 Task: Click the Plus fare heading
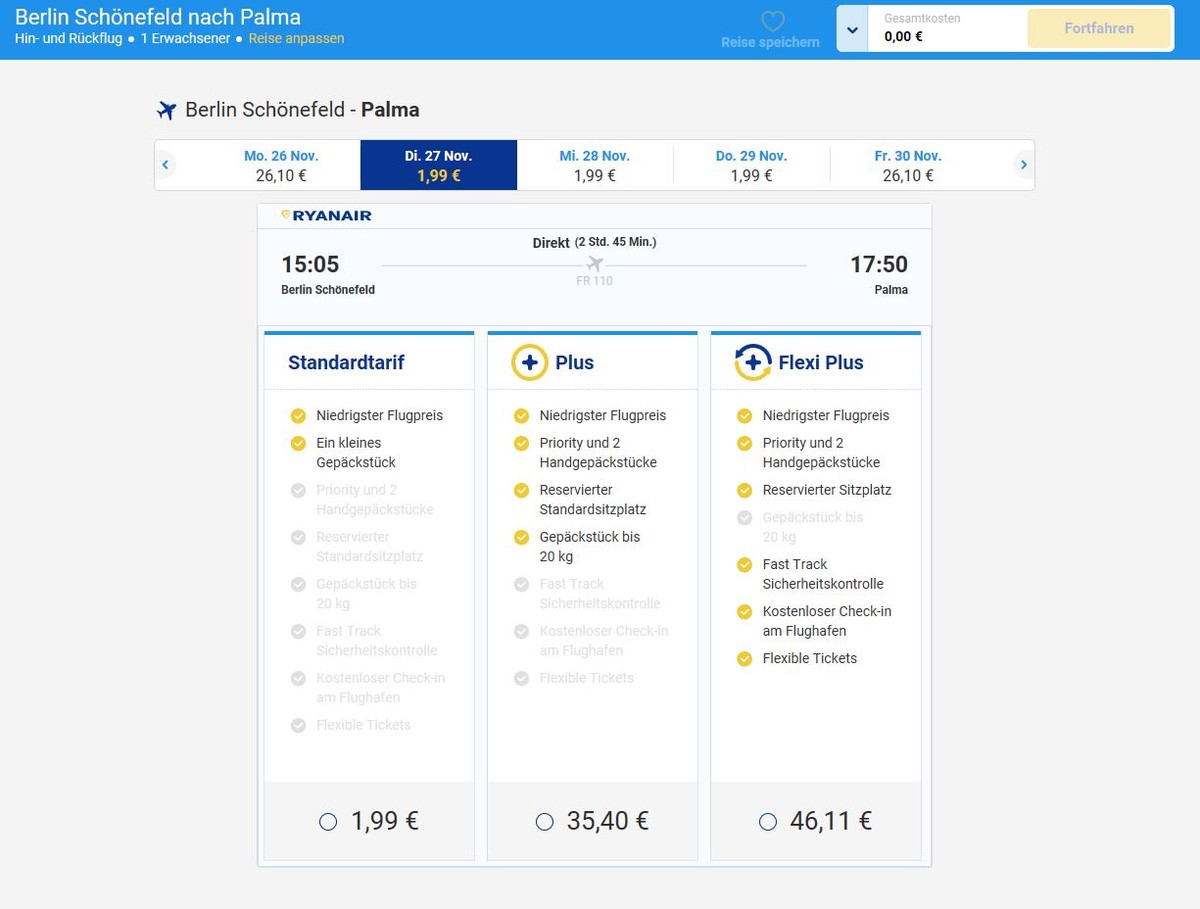pos(575,362)
